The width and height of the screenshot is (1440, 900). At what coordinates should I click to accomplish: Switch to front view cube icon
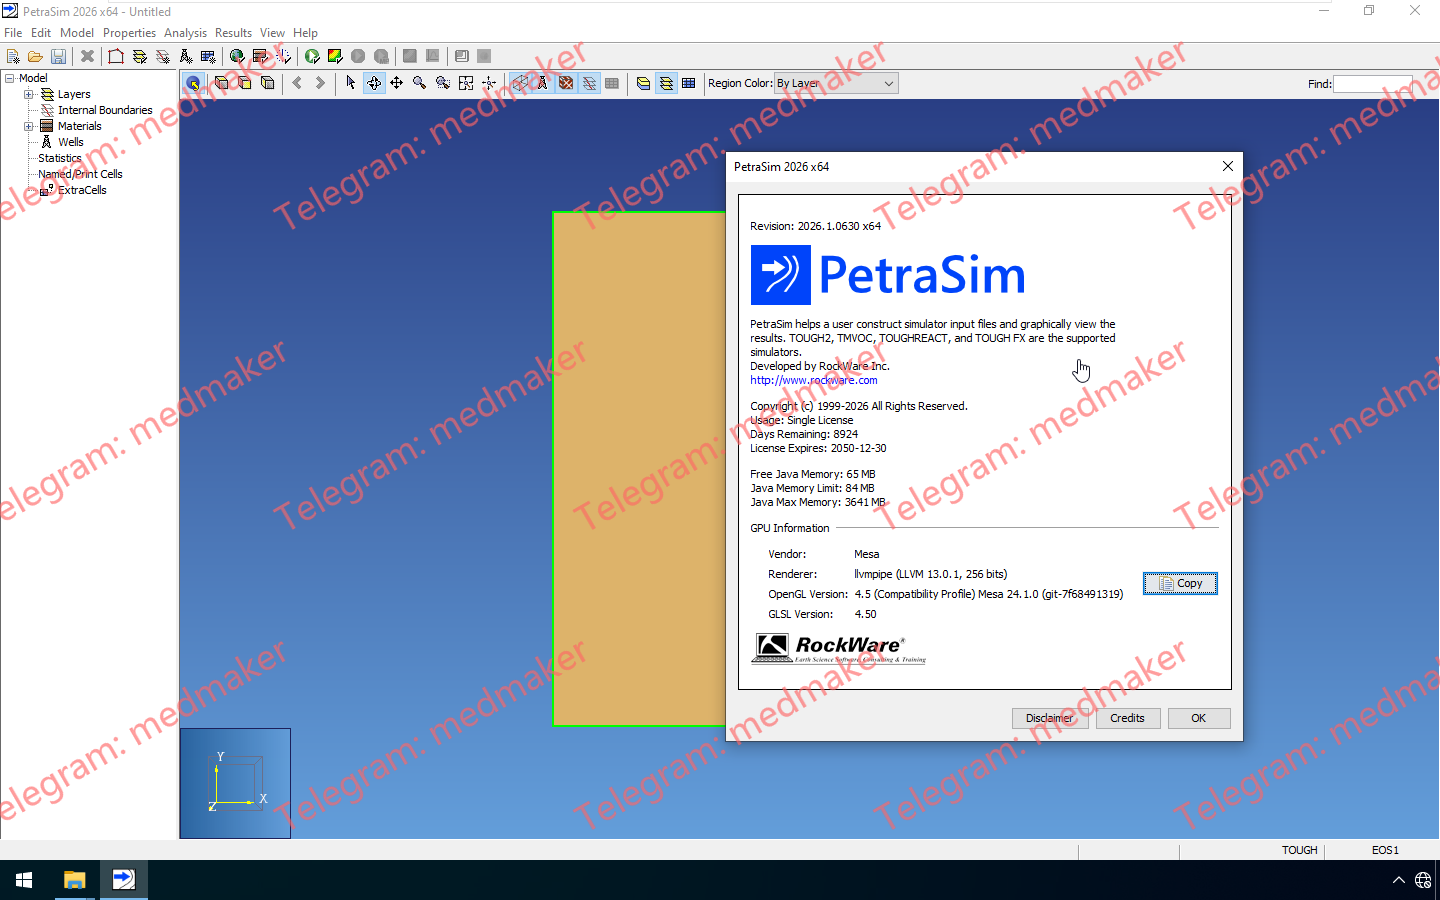[221, 83]
